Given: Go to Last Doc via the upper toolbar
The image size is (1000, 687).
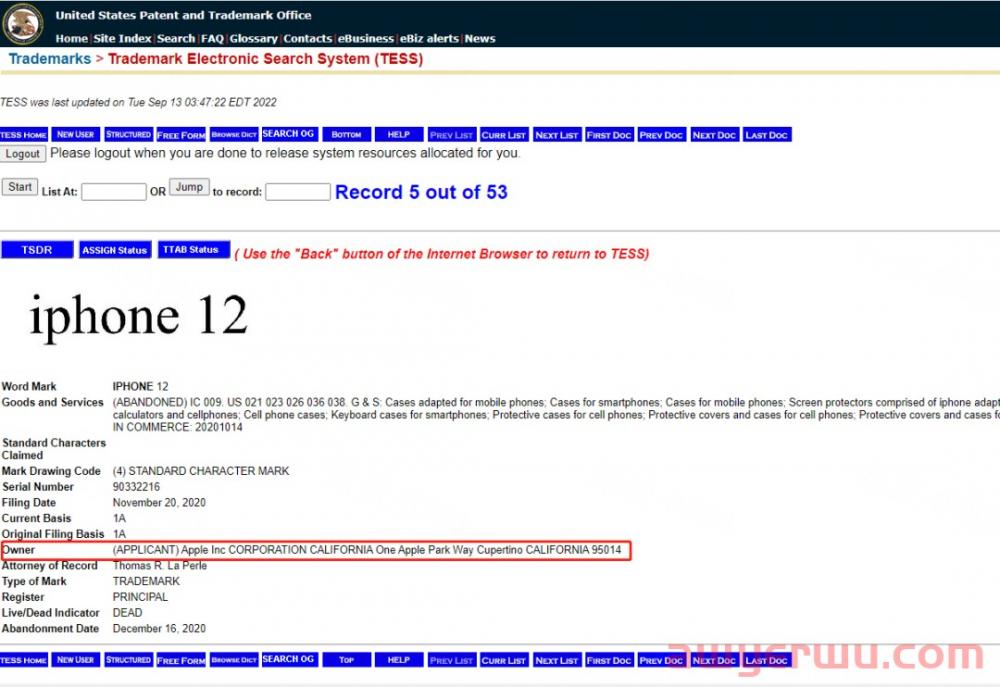Looking at the screenshot, I should point(767,135).
